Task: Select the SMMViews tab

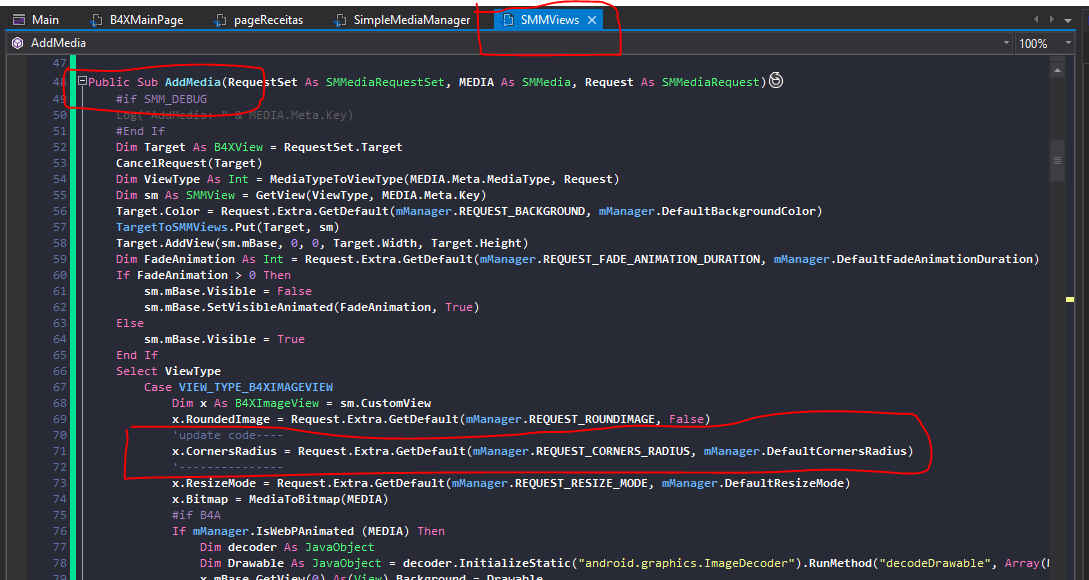Action: point(549,20)
